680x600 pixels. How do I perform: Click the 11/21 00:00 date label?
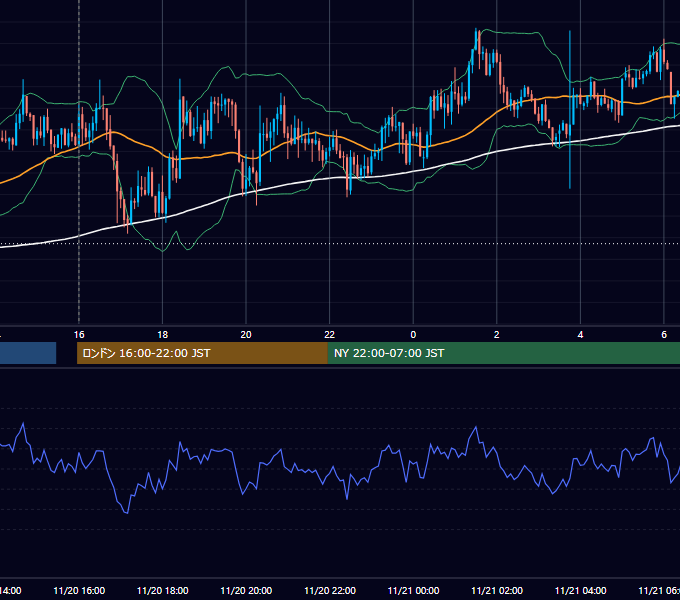413,591
